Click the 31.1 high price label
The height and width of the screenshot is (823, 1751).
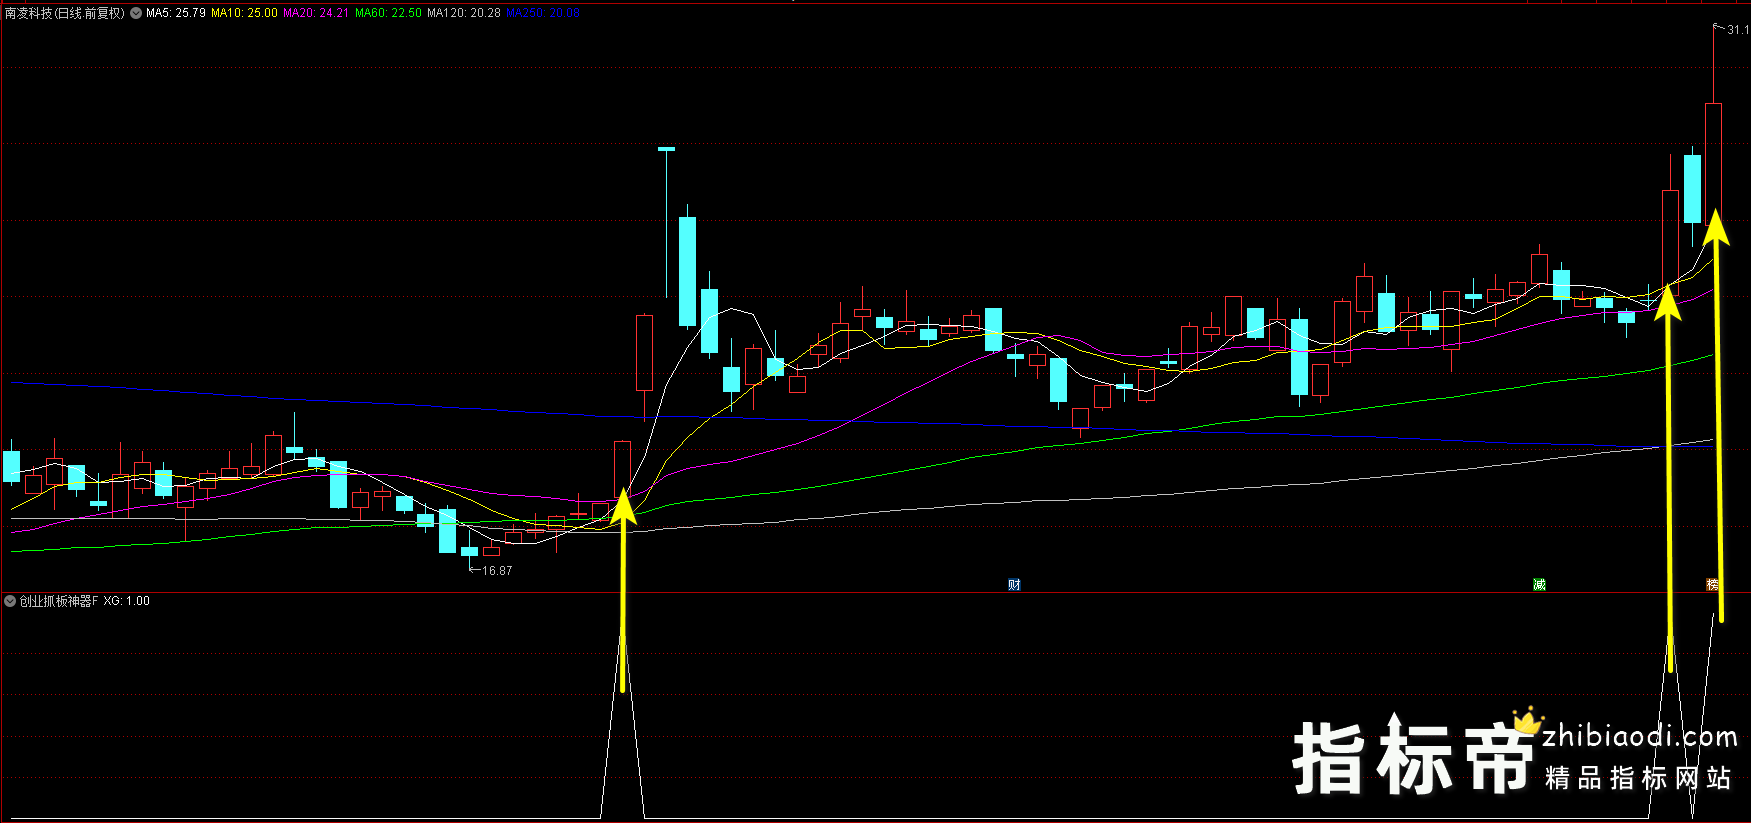[x=1738, y=30]
